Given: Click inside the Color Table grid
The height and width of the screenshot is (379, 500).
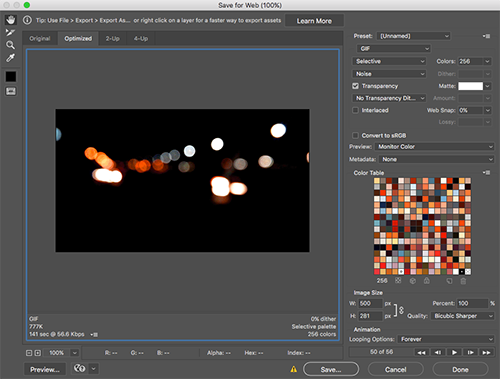Looking at the screenshot, I should tap(422, 226).
